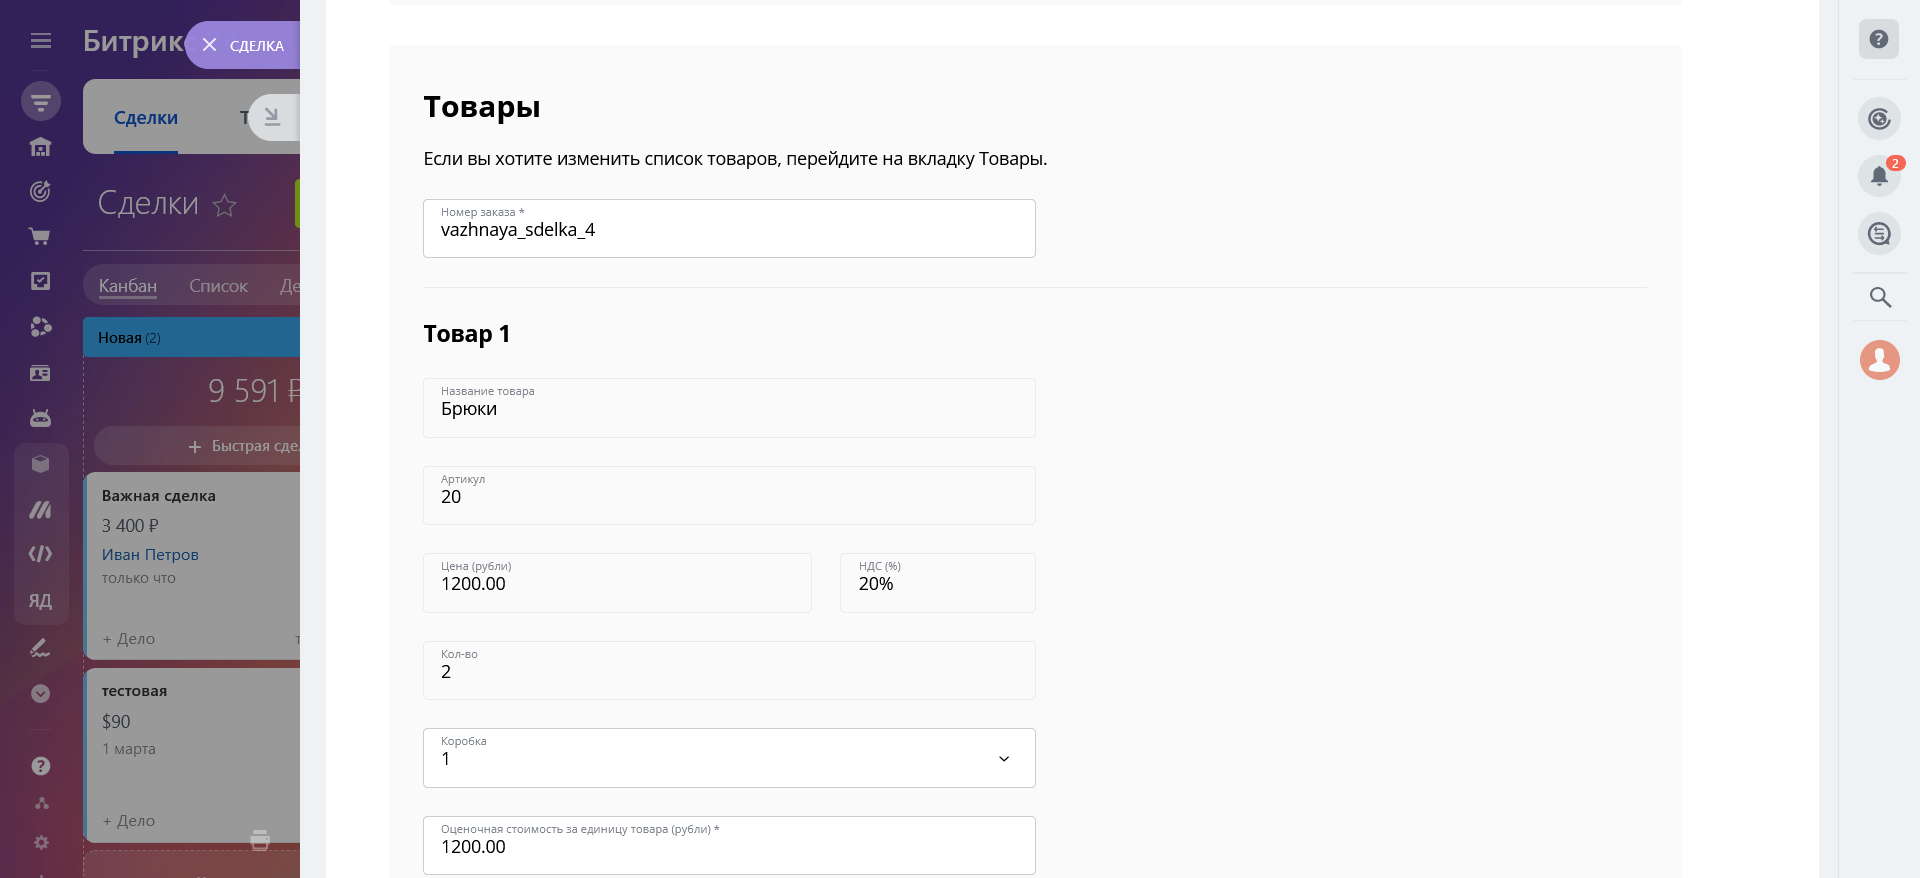Expand the Коробка dropdown
The width and height of the screenshot is (1920, 878).
1004,759
